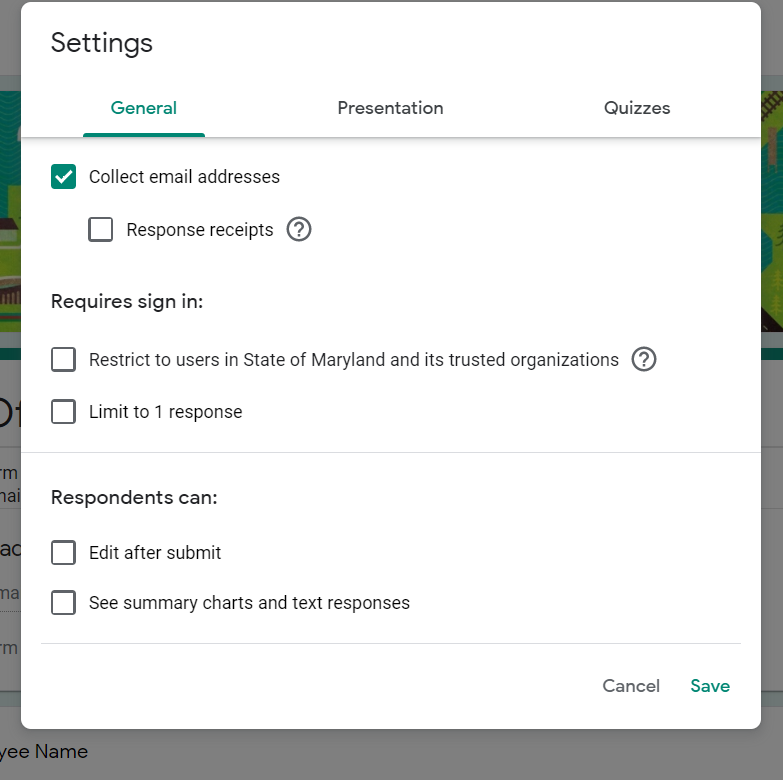This screenshot has width=783, height=780.
Task: Allow respondents to Edit after submit
Action: [63, 553]
